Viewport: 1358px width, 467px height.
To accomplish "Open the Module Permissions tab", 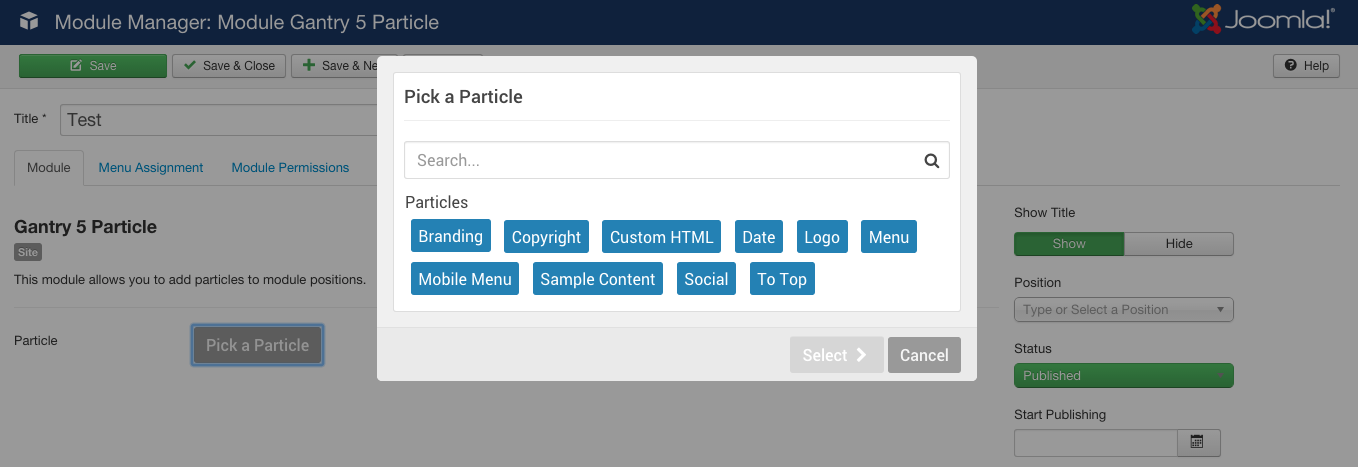I will tap(290, 168).
